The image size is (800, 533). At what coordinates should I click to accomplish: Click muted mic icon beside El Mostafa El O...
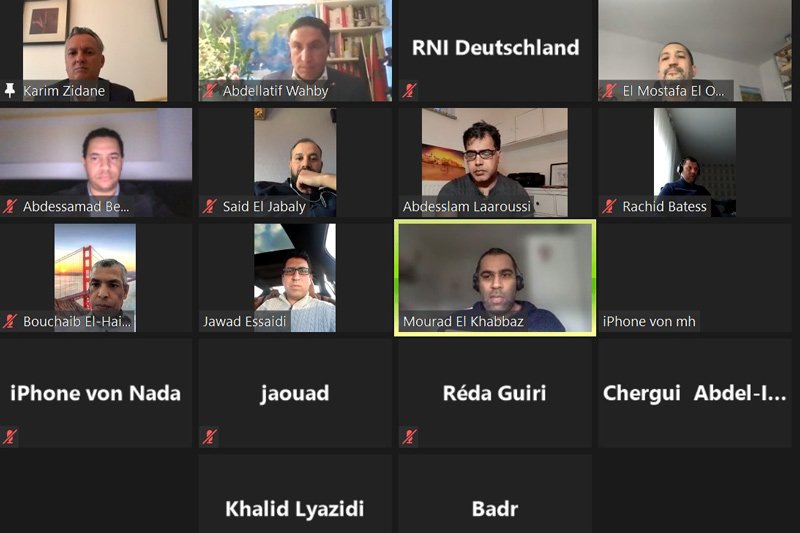tap(609, 91)
